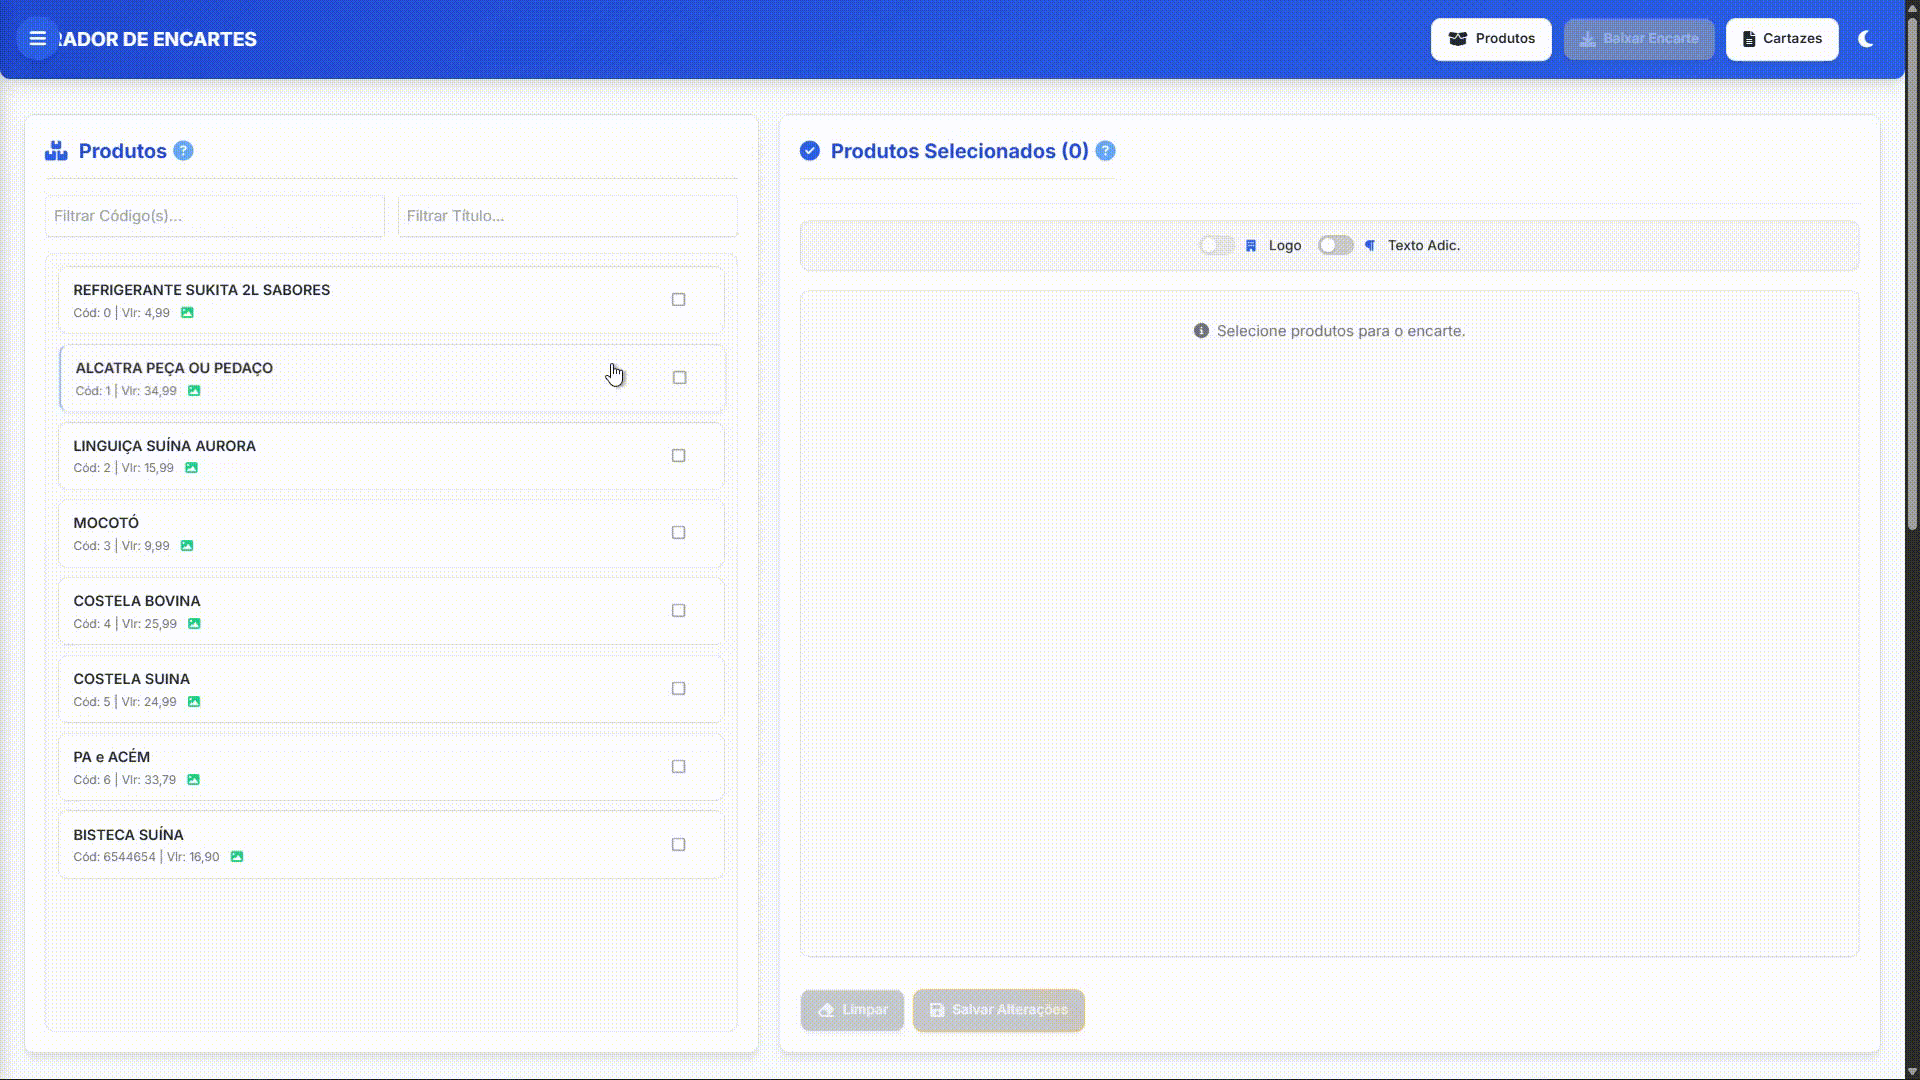The image size is (1920, 1080).
Task: Open the Produtos button in header
Action: click(1491, 39)
